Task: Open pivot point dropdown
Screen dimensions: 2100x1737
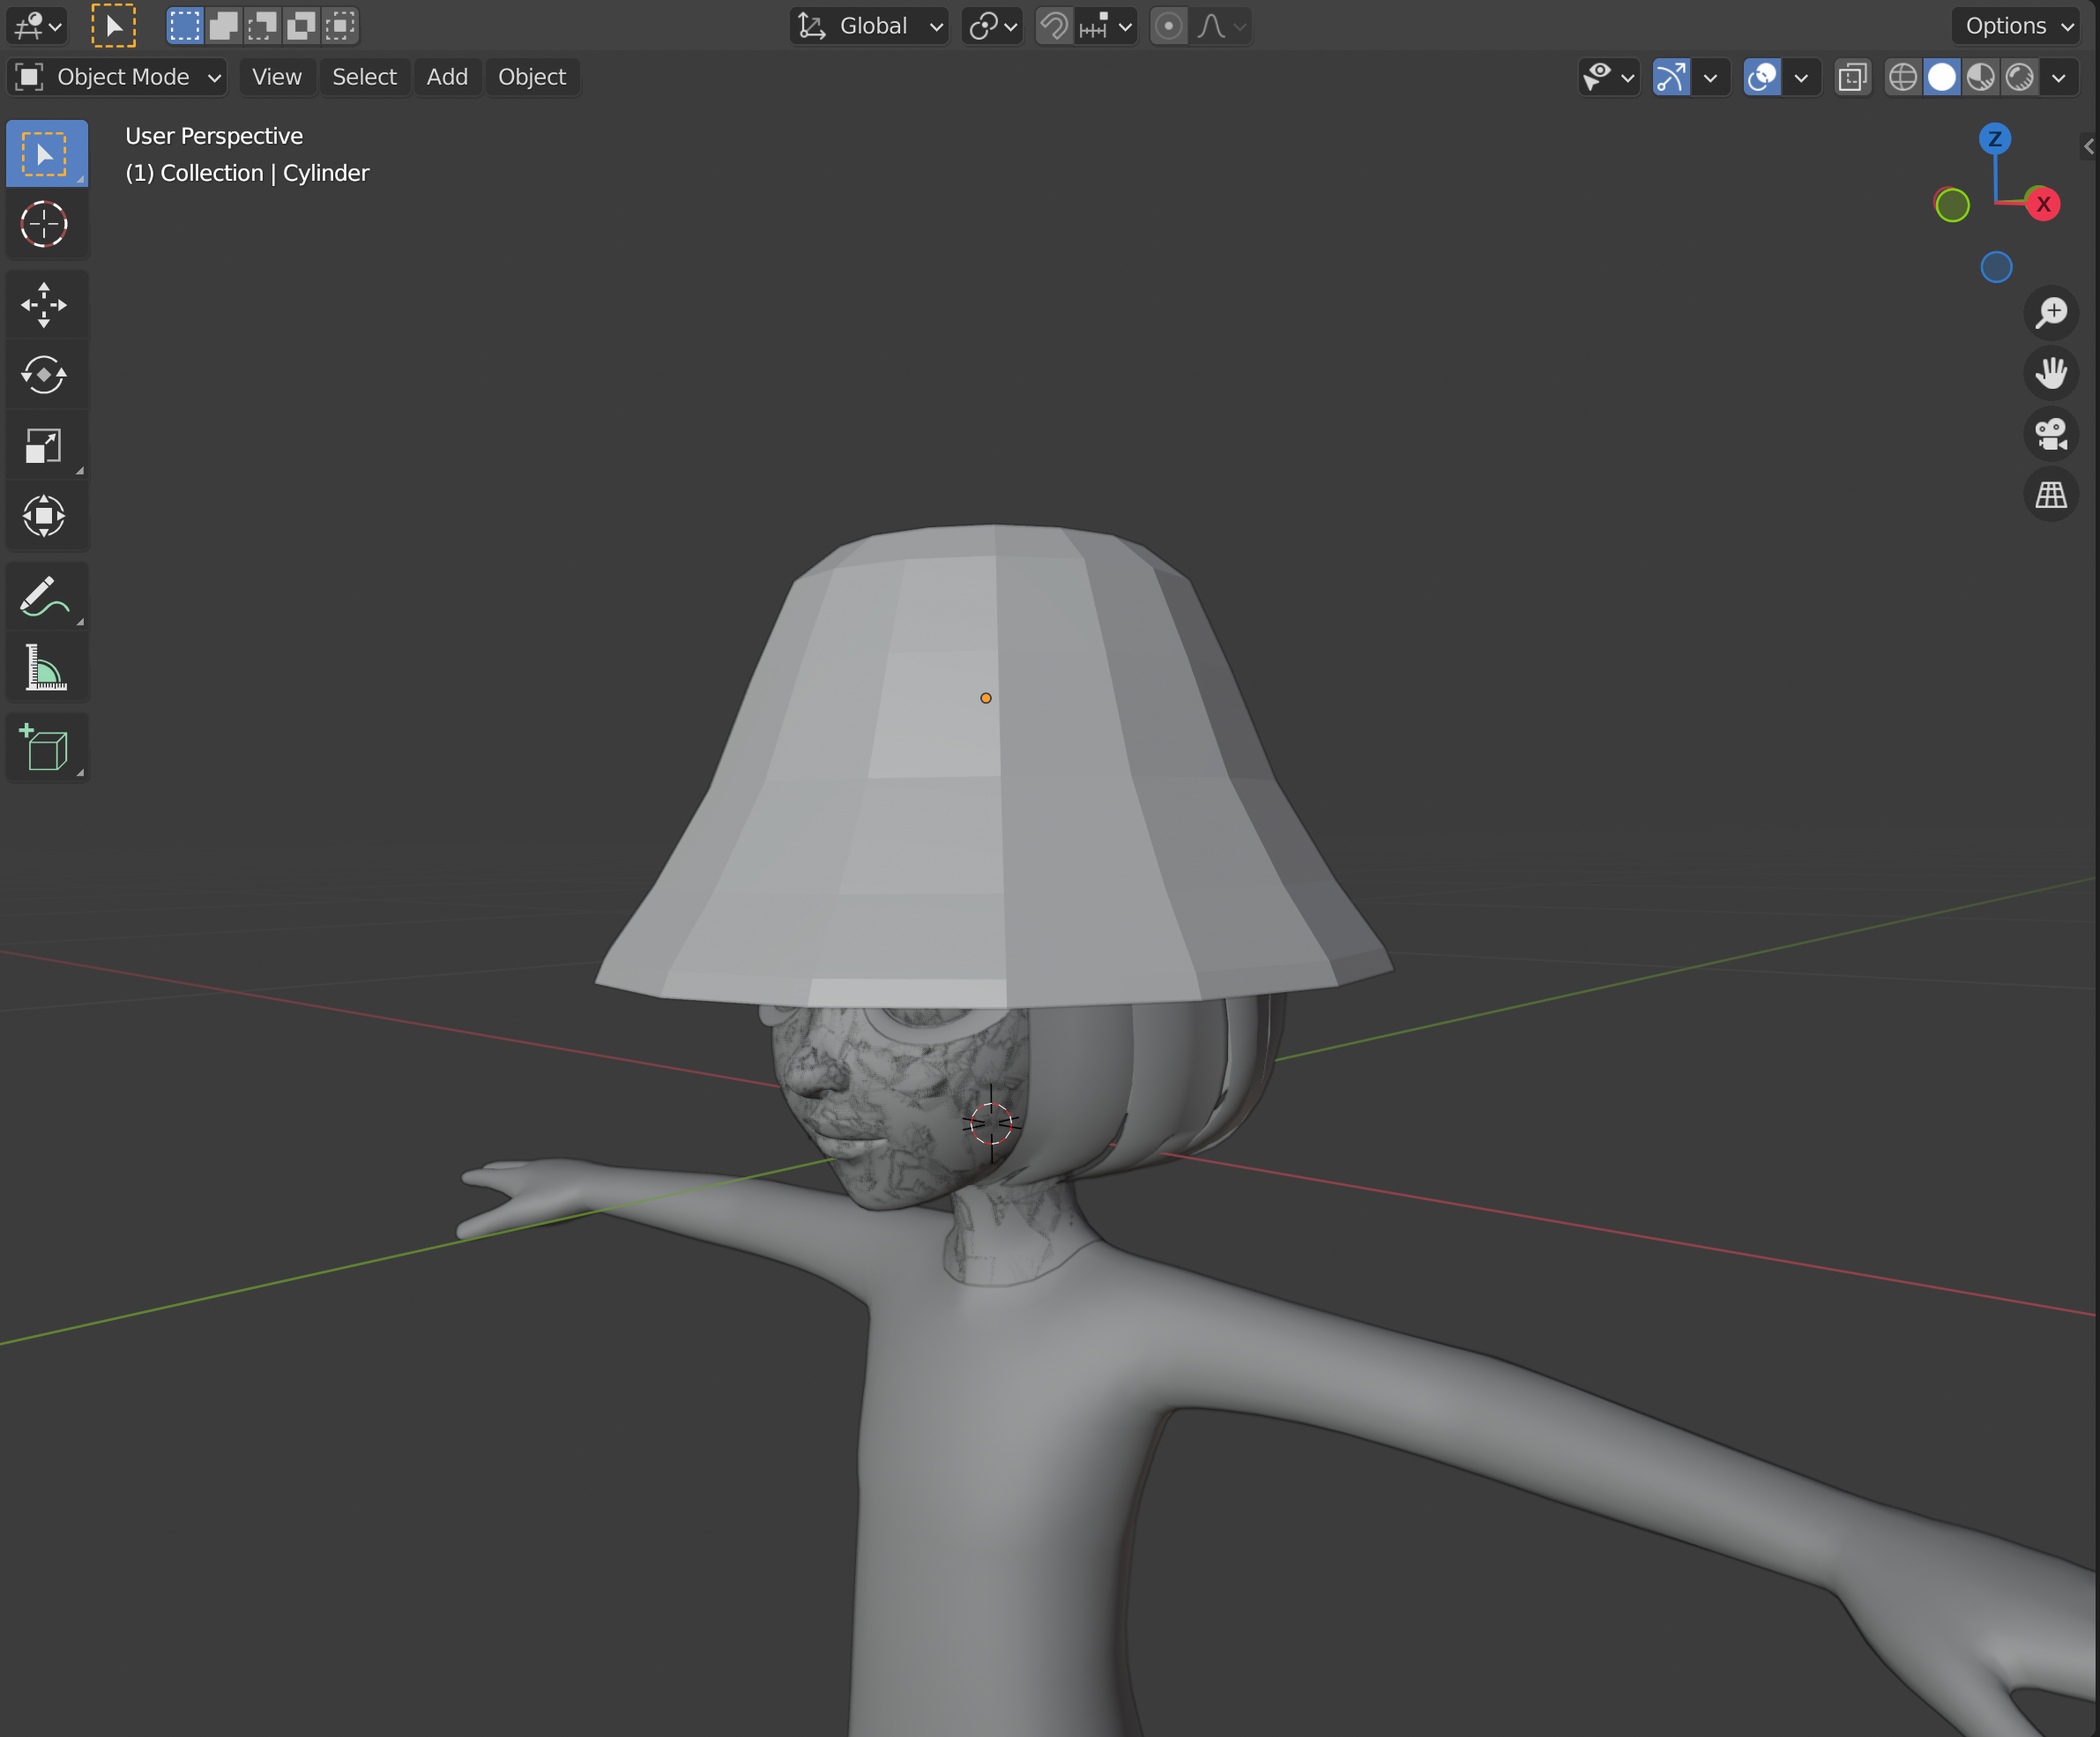Action: tap(992, 25)
